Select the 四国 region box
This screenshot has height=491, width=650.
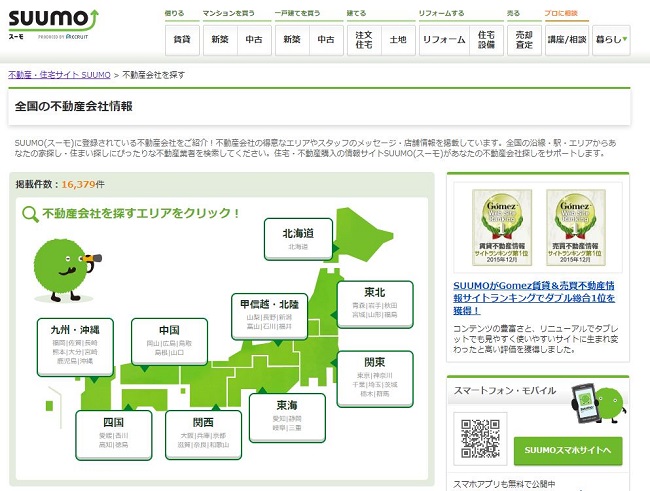tap(114, 435)
